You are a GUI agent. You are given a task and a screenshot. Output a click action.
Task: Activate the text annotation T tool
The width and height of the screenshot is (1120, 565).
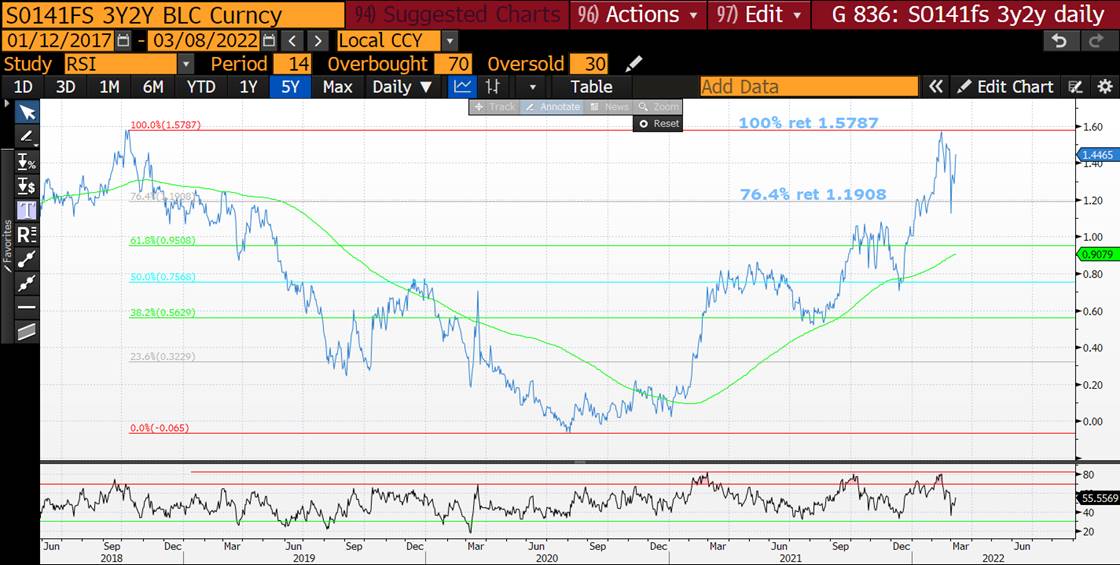pos(26,210)
